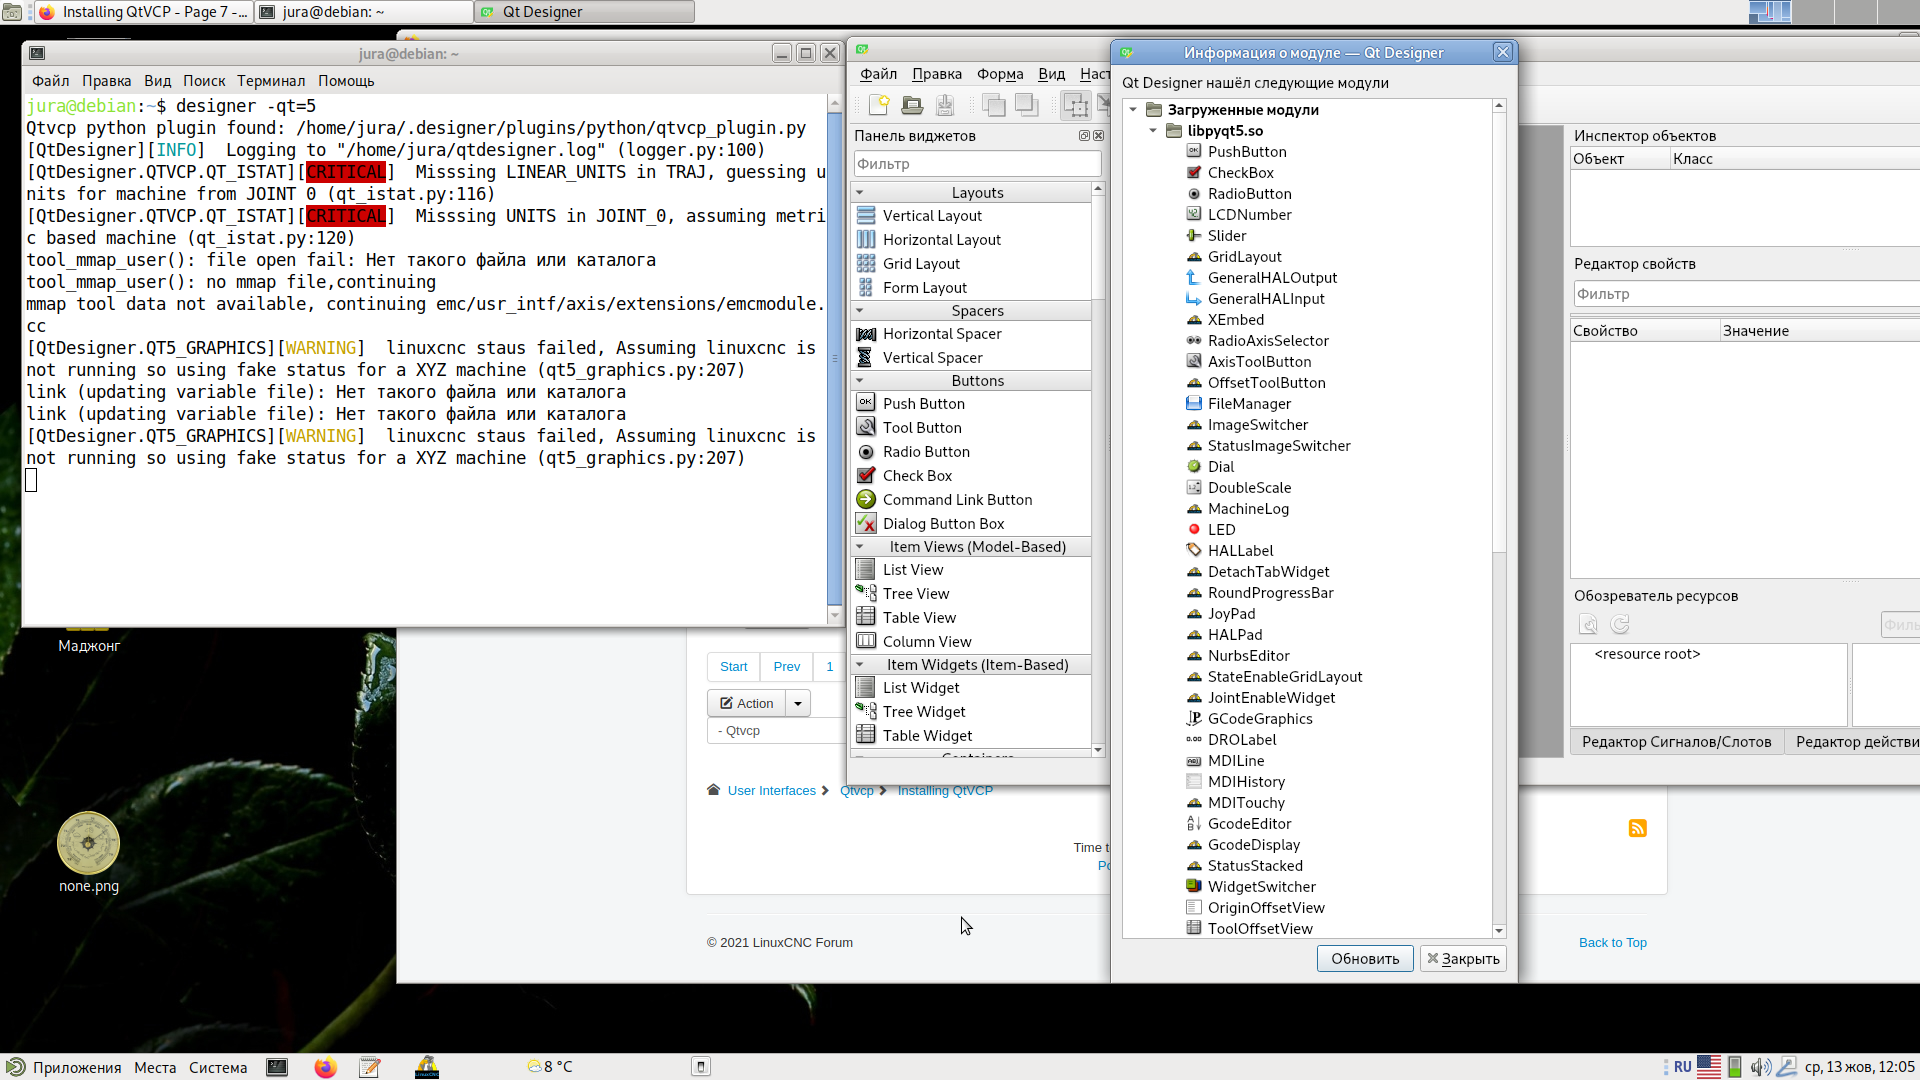Screen dimensions: 1920x1080
Task: Select RoundProgressBar in loaded plugins tree
Action: (1270, 593)
